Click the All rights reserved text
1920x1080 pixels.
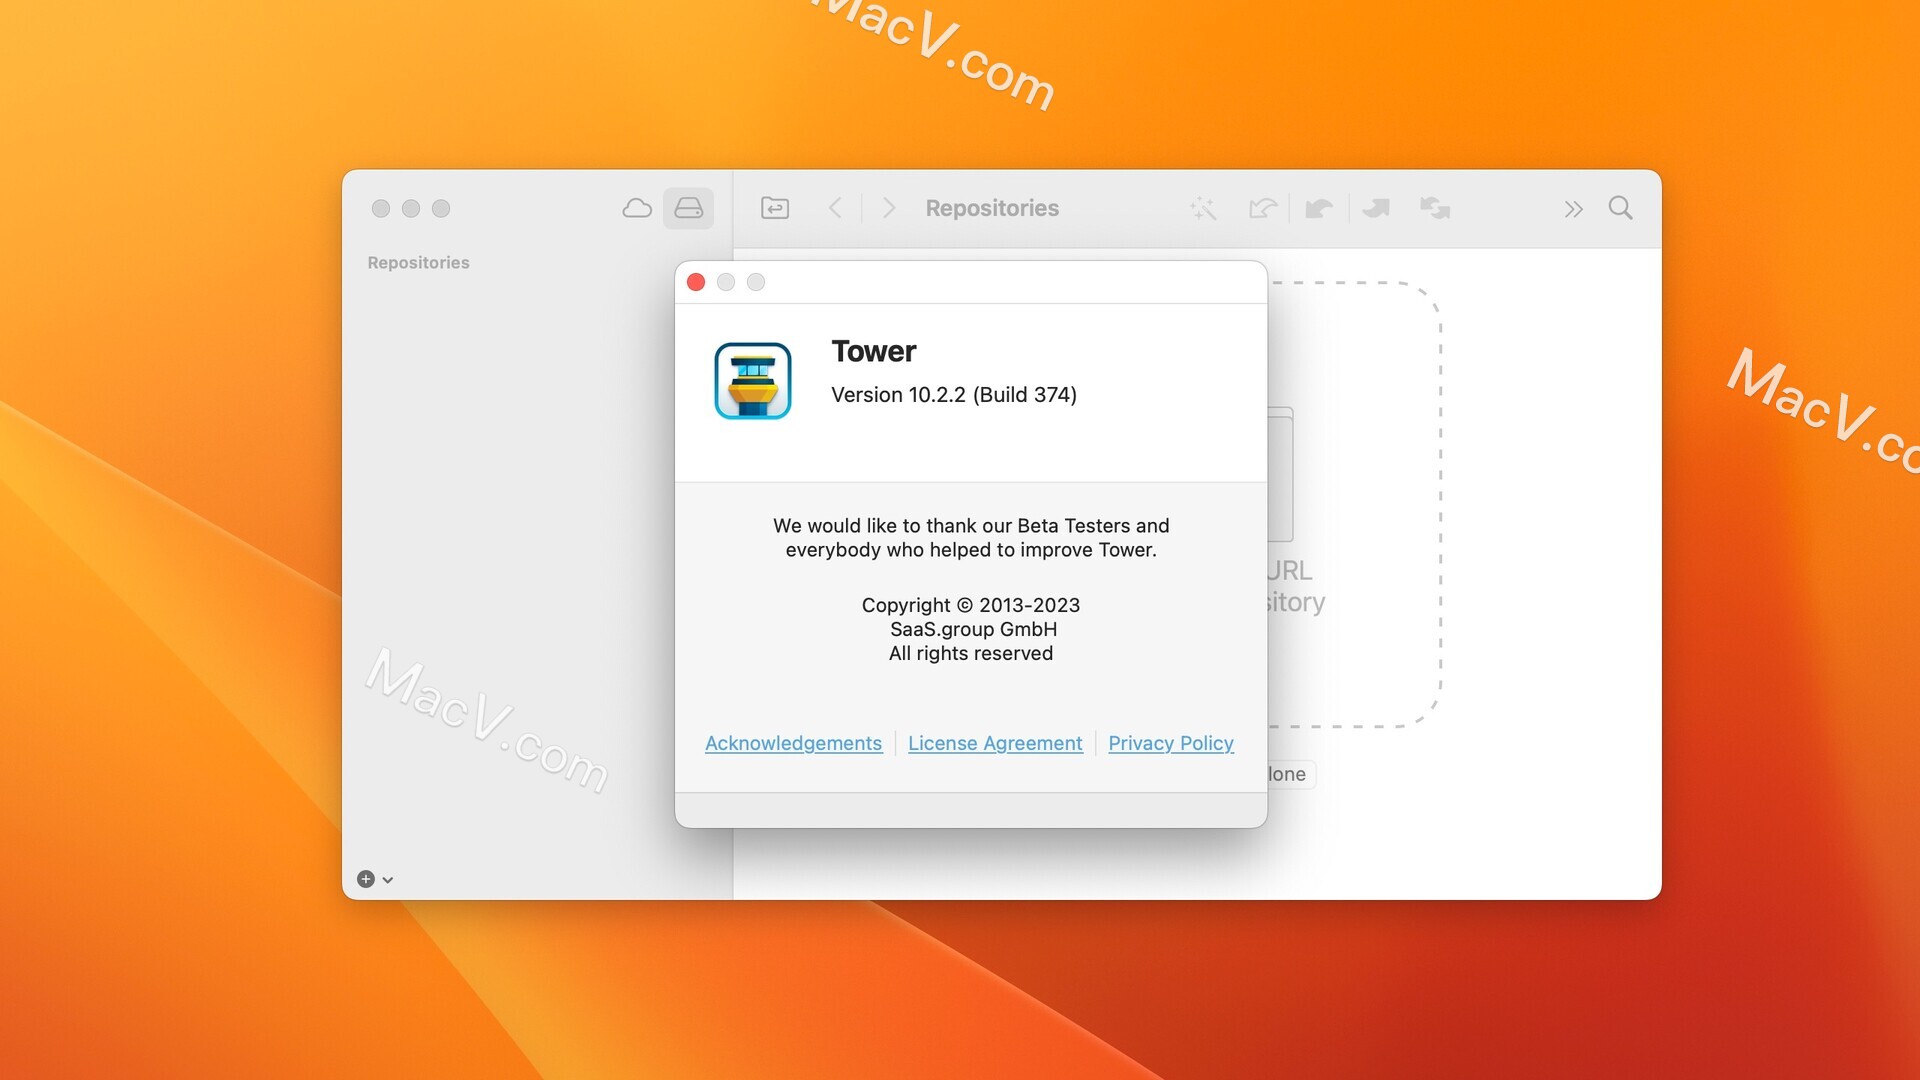click(x=971, y=653)
